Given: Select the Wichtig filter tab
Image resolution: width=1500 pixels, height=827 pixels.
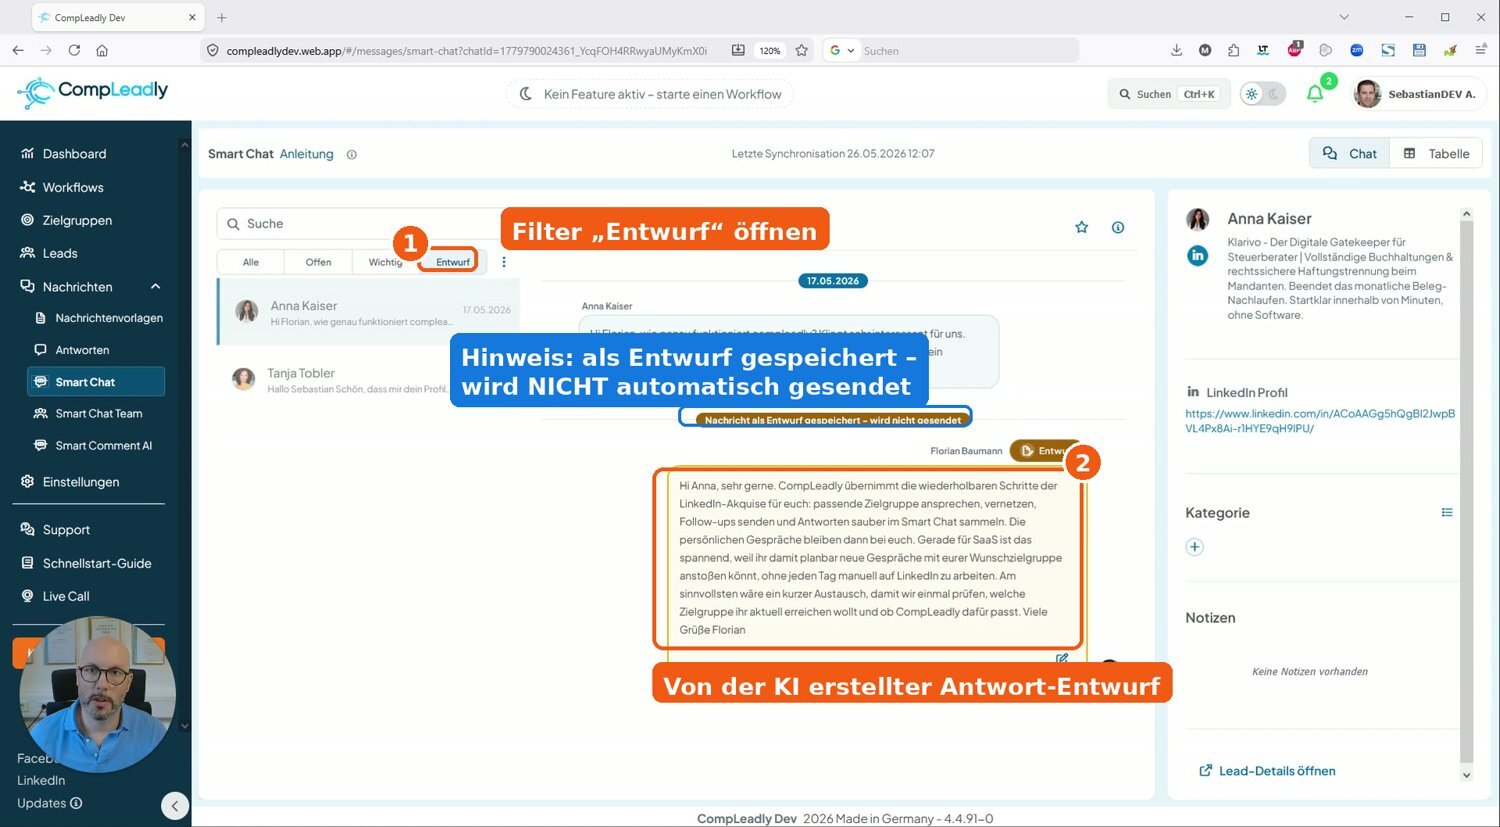Looking at the screenshot, I should 385,262.
